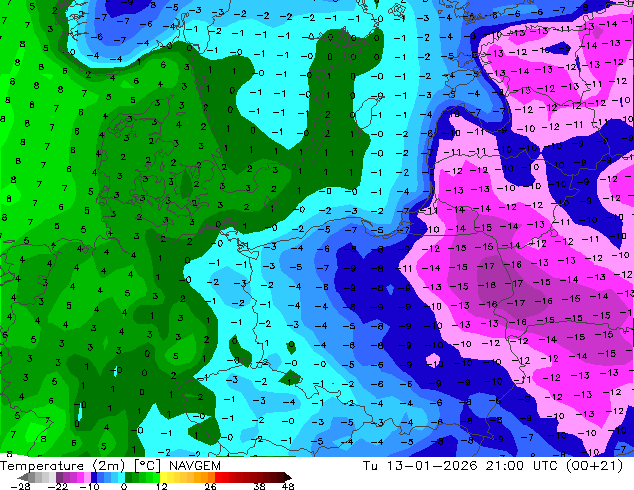634x490 pixels.
Task: Click the dark blue legend swatch above -10
Action: click(94, 477)
